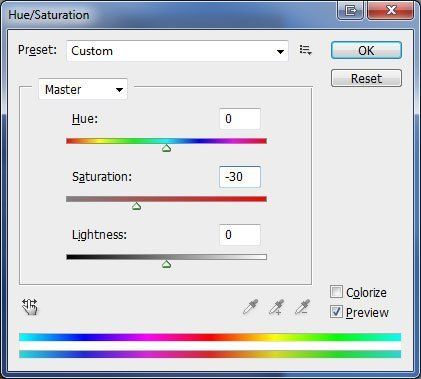Click the Lightness label text

point(99,235)
